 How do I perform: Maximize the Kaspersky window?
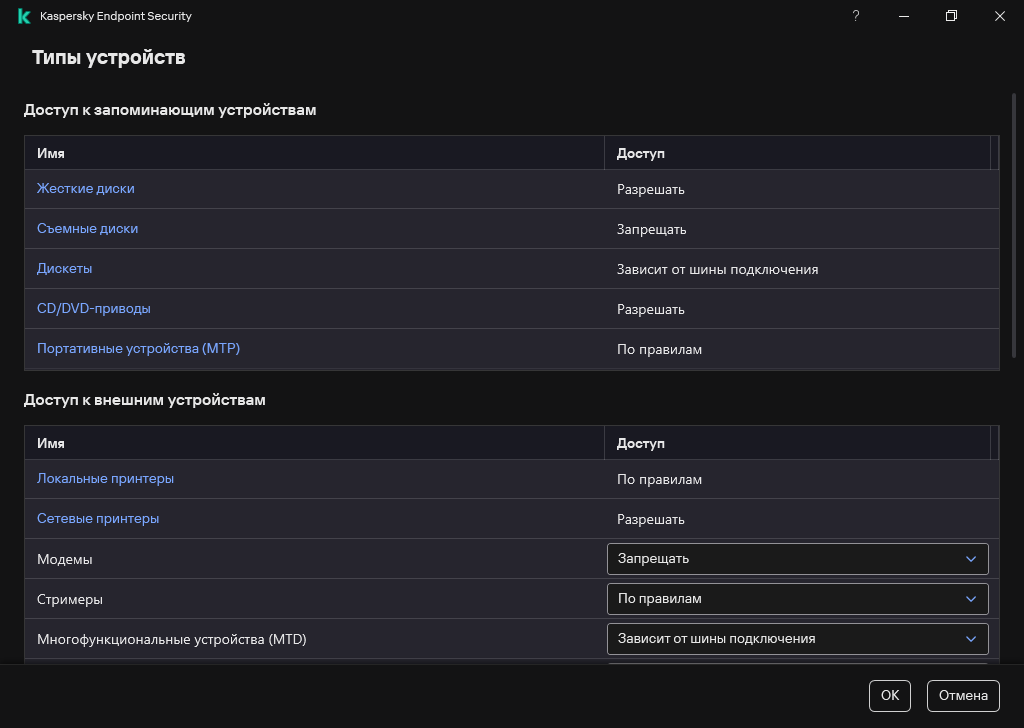pos(952,16)
